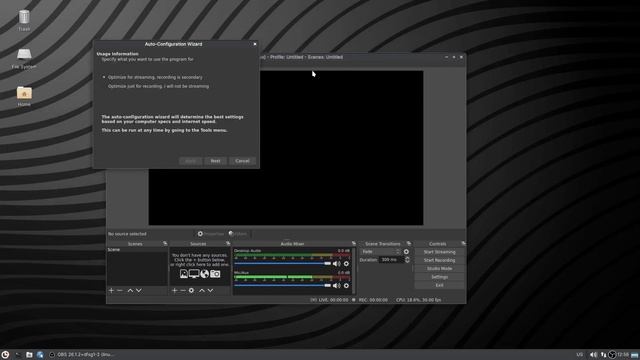Launch the web browser from the taskbar
The image size is (640, 360).
(x=40, y=355)
